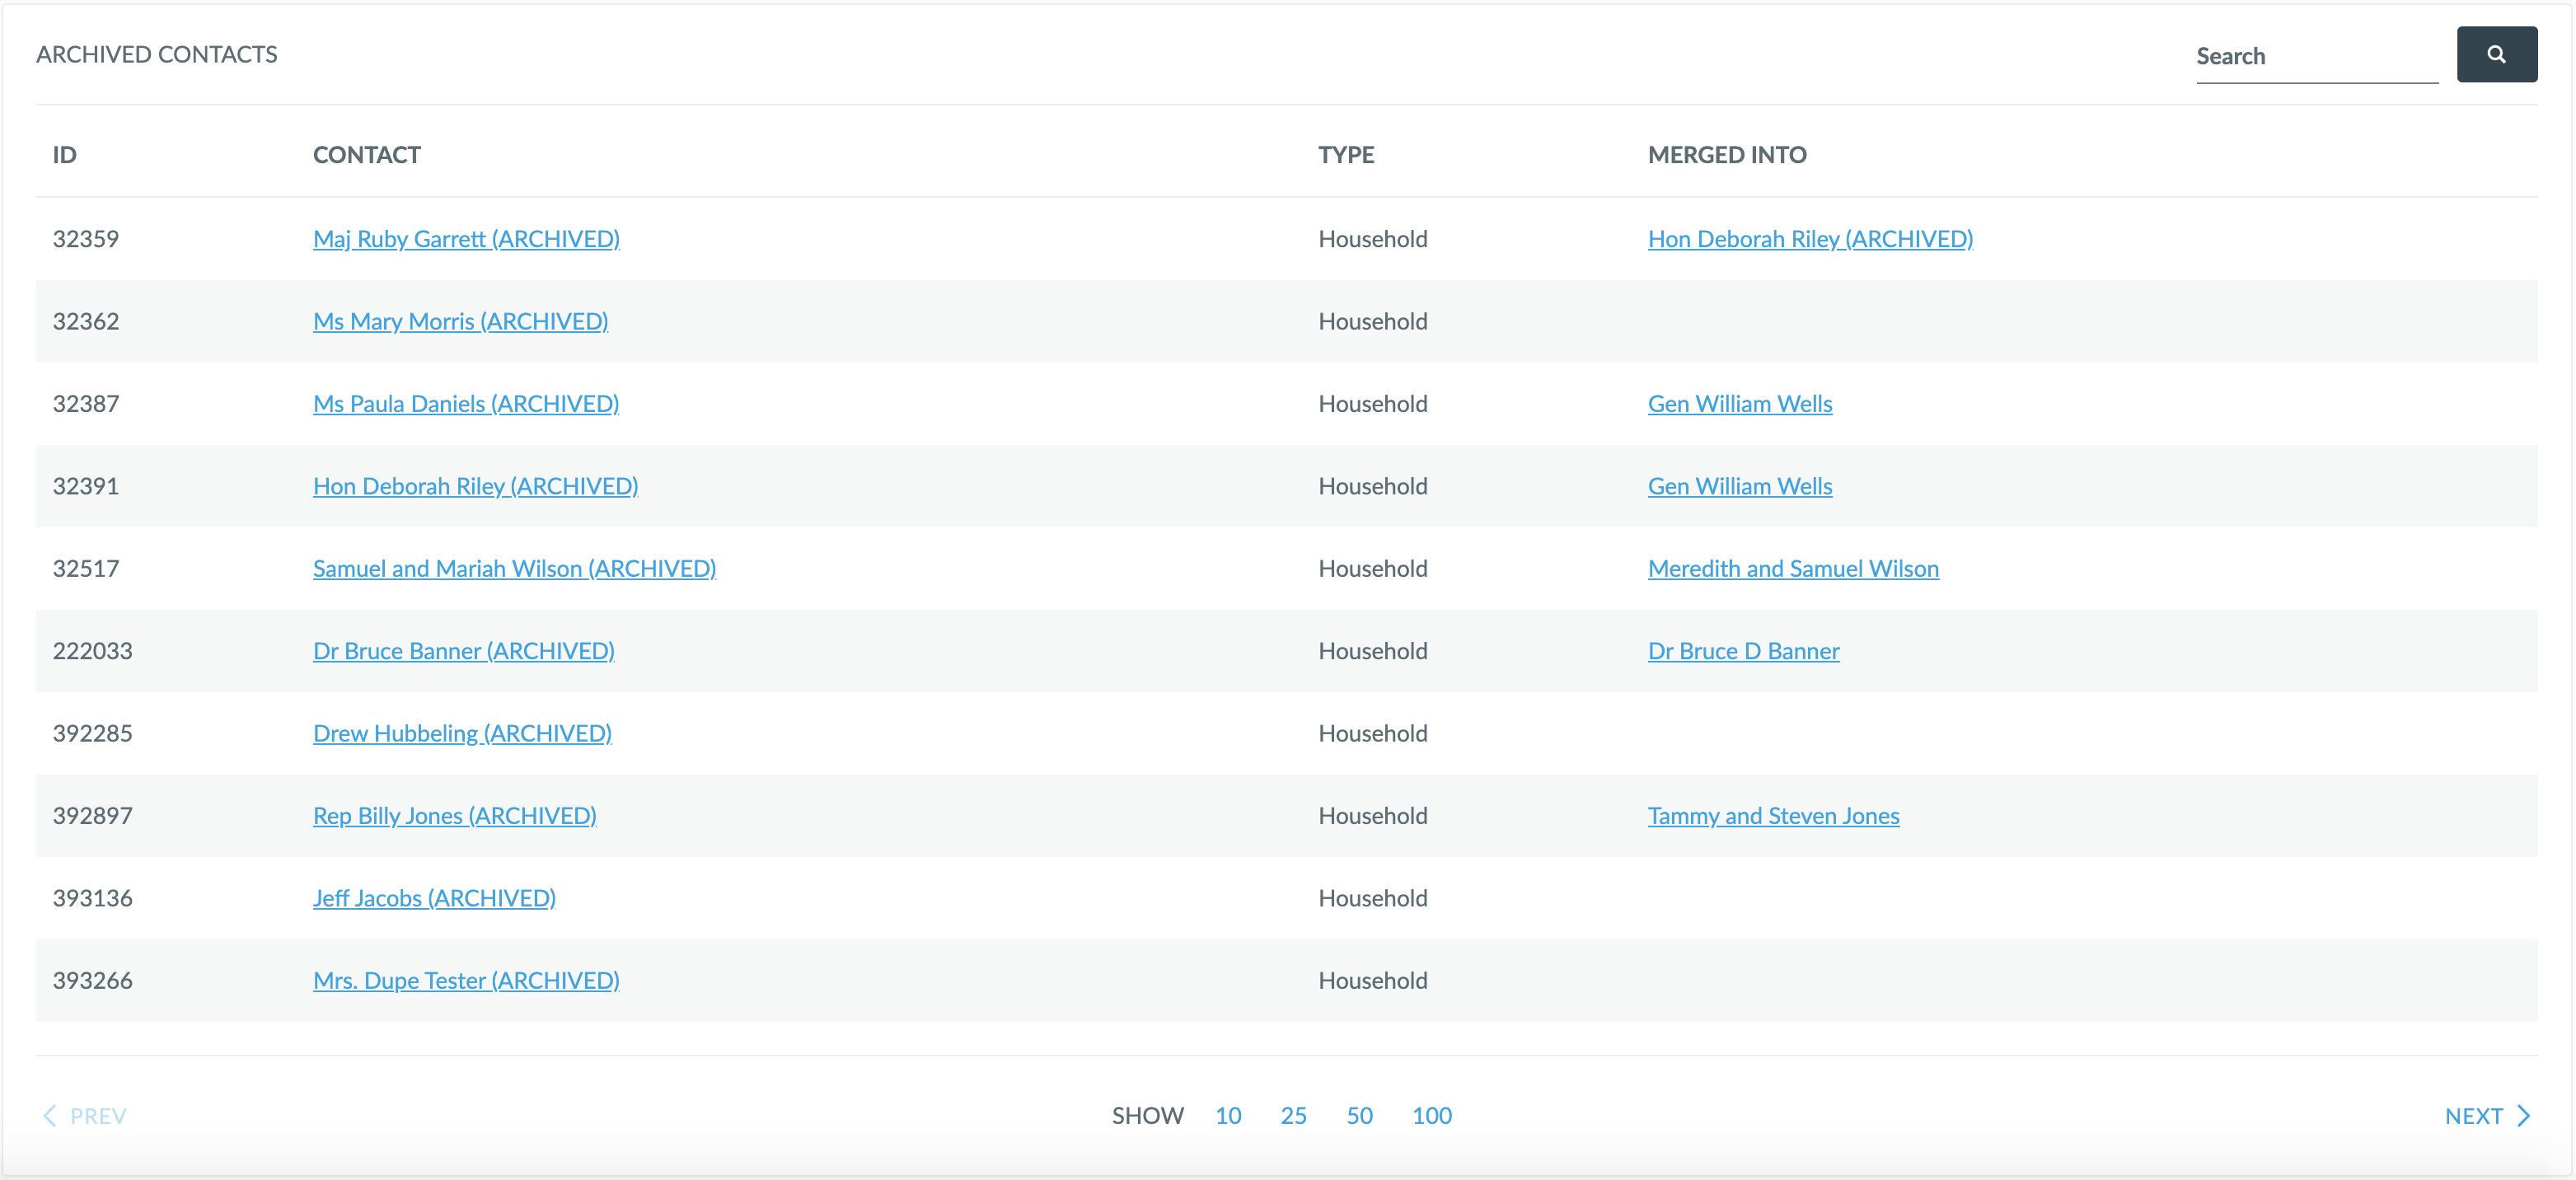Open Drew Hubbeling archived contact
This screenshot has width=2576, height=1180.
click(x=462, y=733)
